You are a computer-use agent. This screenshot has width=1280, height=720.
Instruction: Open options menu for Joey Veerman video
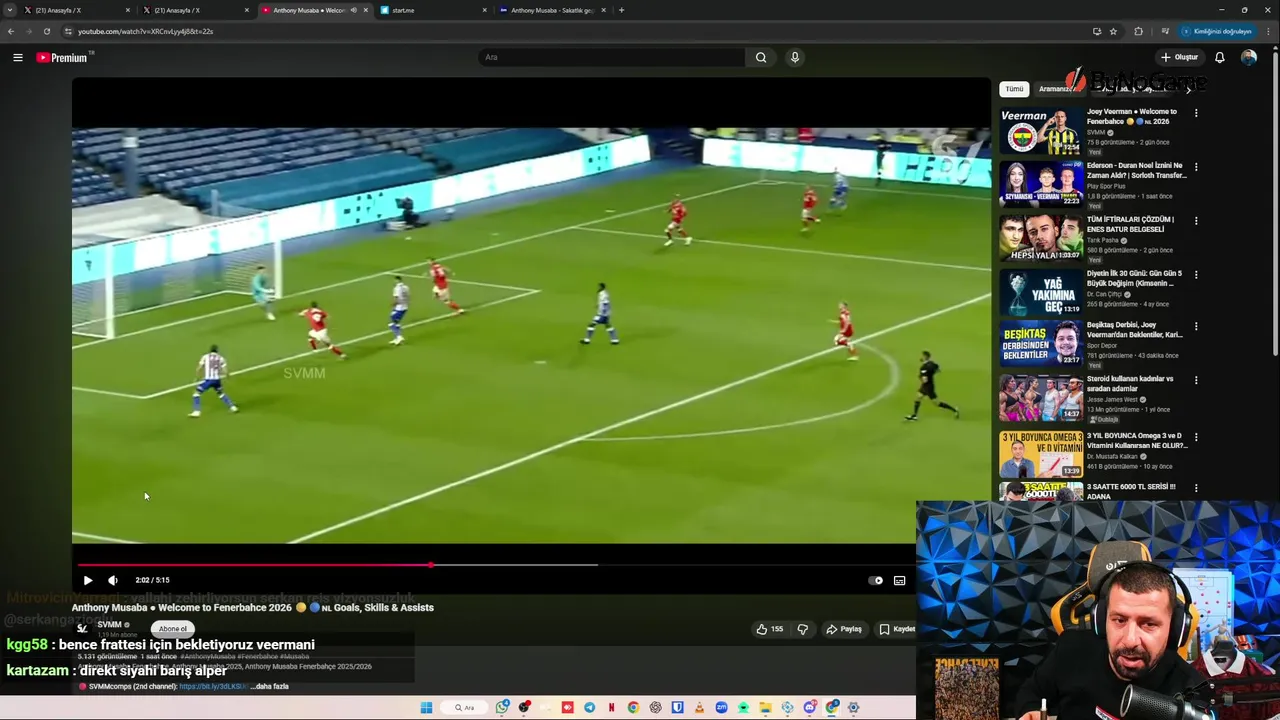click(x=1196, y=113)
